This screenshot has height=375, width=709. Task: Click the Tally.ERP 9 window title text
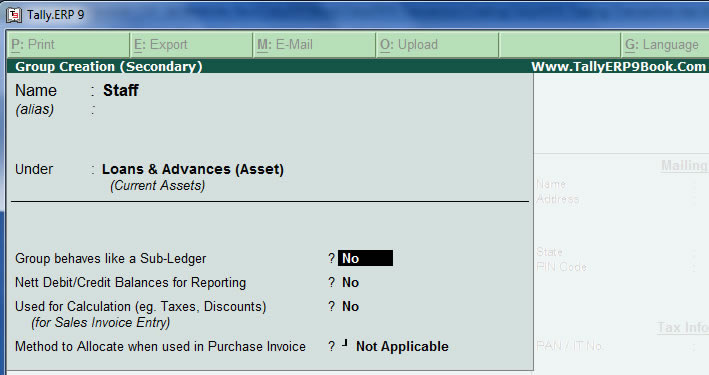point(55,15)
